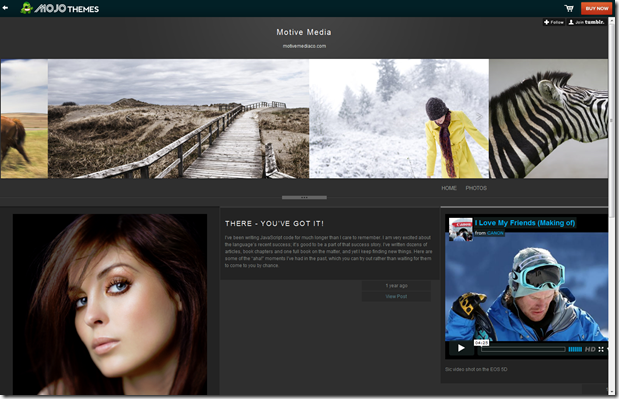Select the boardwalk dunes photo
This screenshot has width=619, height=399.
point(178,119)
